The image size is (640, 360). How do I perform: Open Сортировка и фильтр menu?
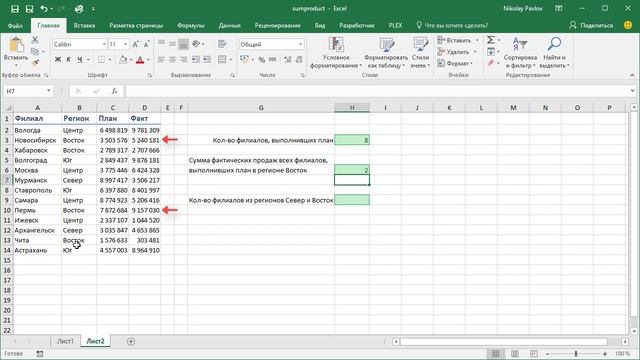coord(520,53)
